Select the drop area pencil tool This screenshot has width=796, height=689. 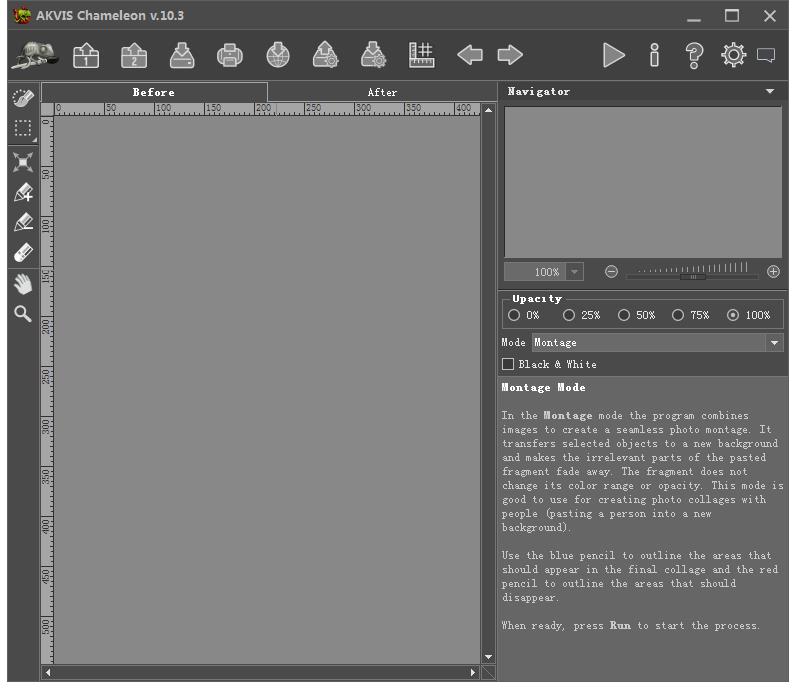(23, 222)
